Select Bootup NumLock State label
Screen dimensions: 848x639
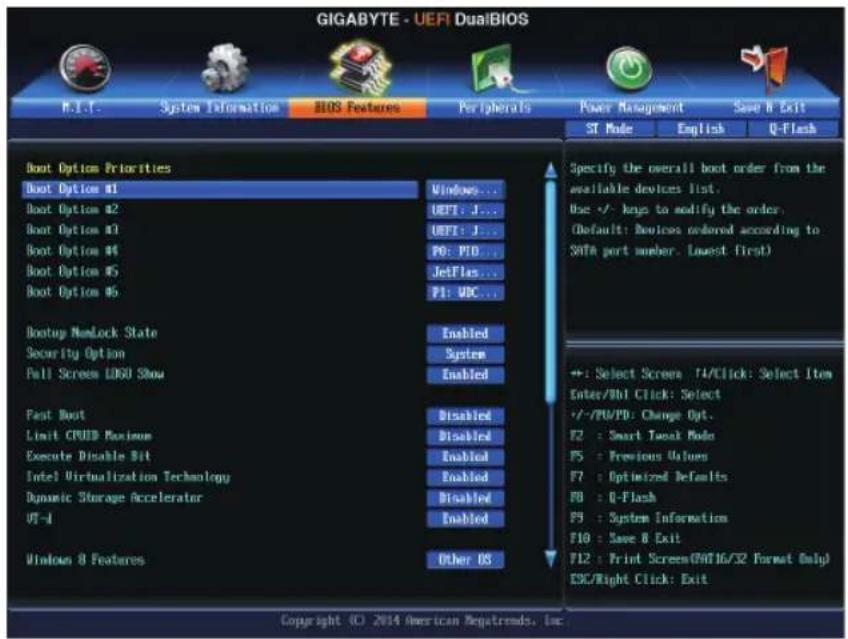(x=92, y=333)
